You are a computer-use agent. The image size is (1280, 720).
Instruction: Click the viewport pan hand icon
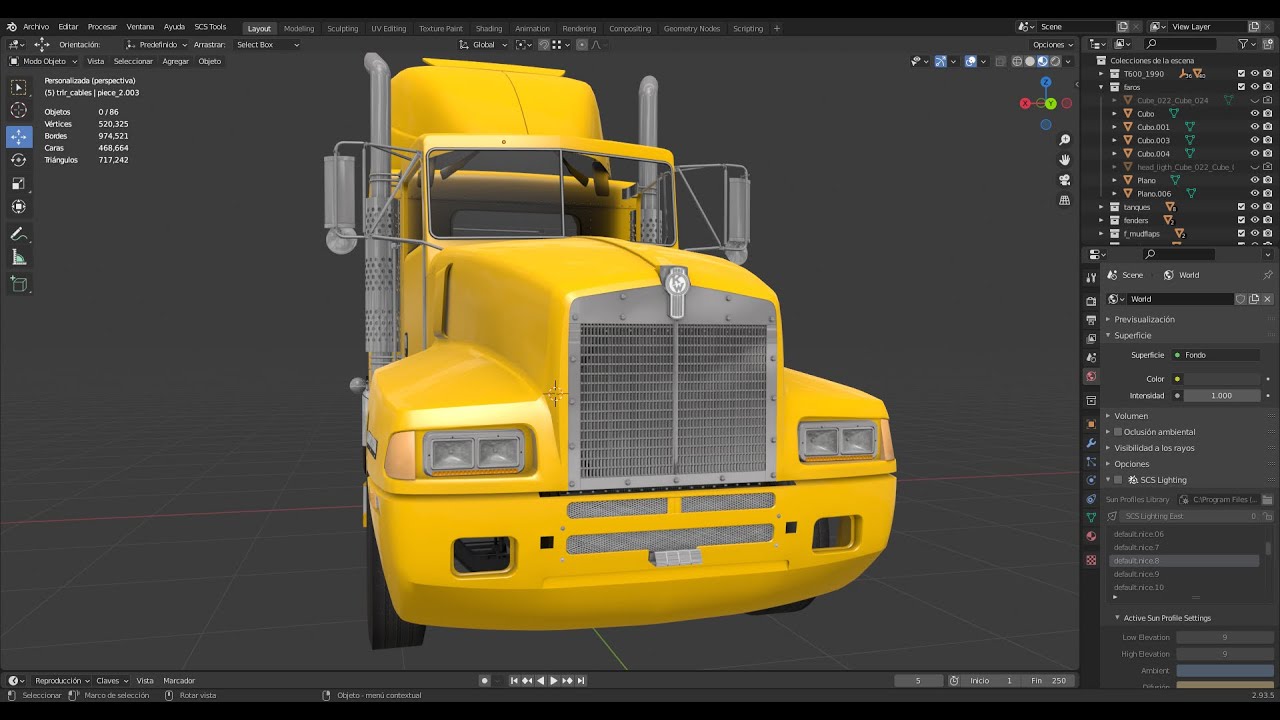pyautogui.click(x=1065, y=160)
